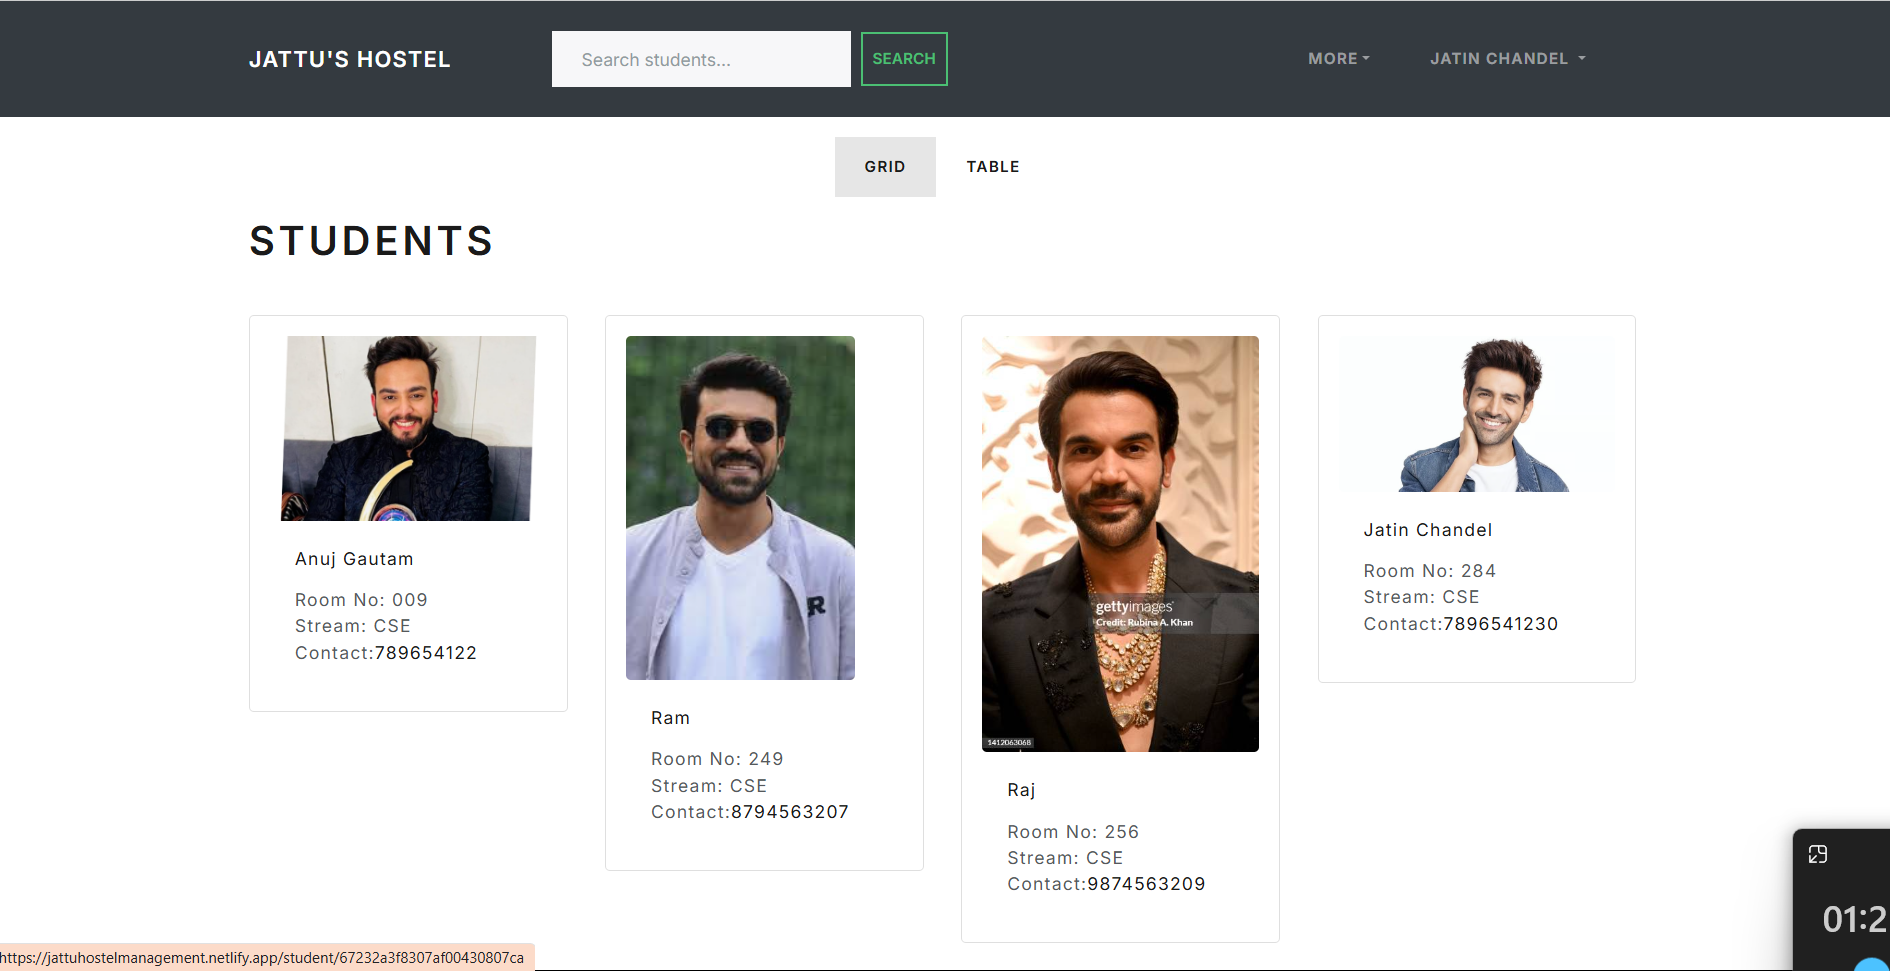Expand the JATIN CHANDEL user dropdown
Image resolution: width=1890 pixels, height=971 pixels.
click(x=1507, y=59)
